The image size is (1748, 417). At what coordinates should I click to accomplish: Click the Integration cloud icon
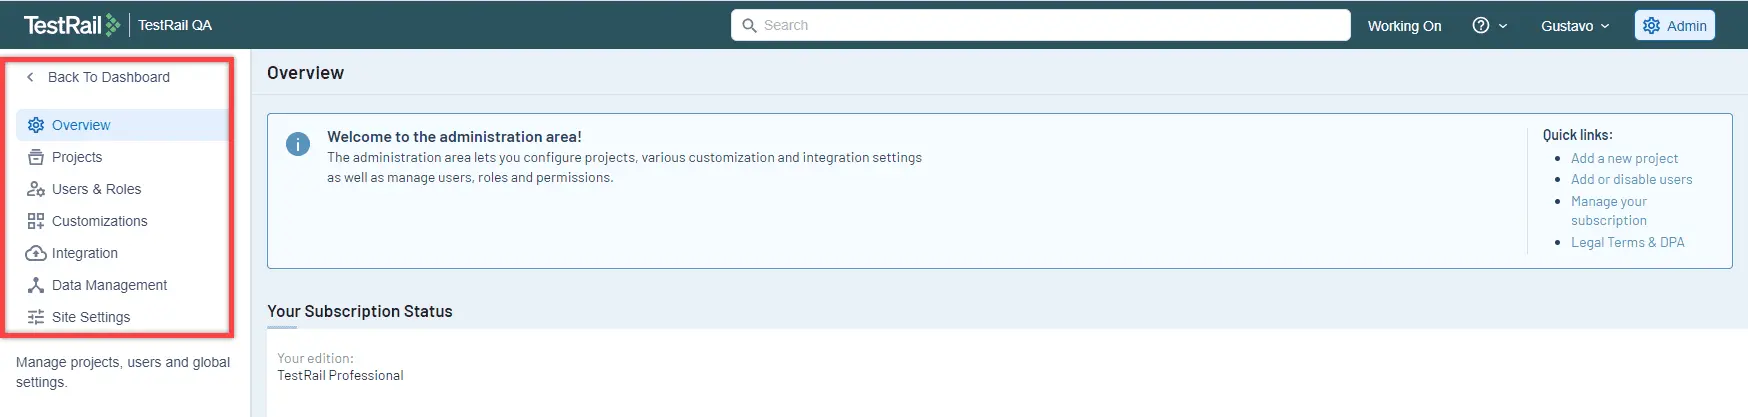[x=36, y=253]
